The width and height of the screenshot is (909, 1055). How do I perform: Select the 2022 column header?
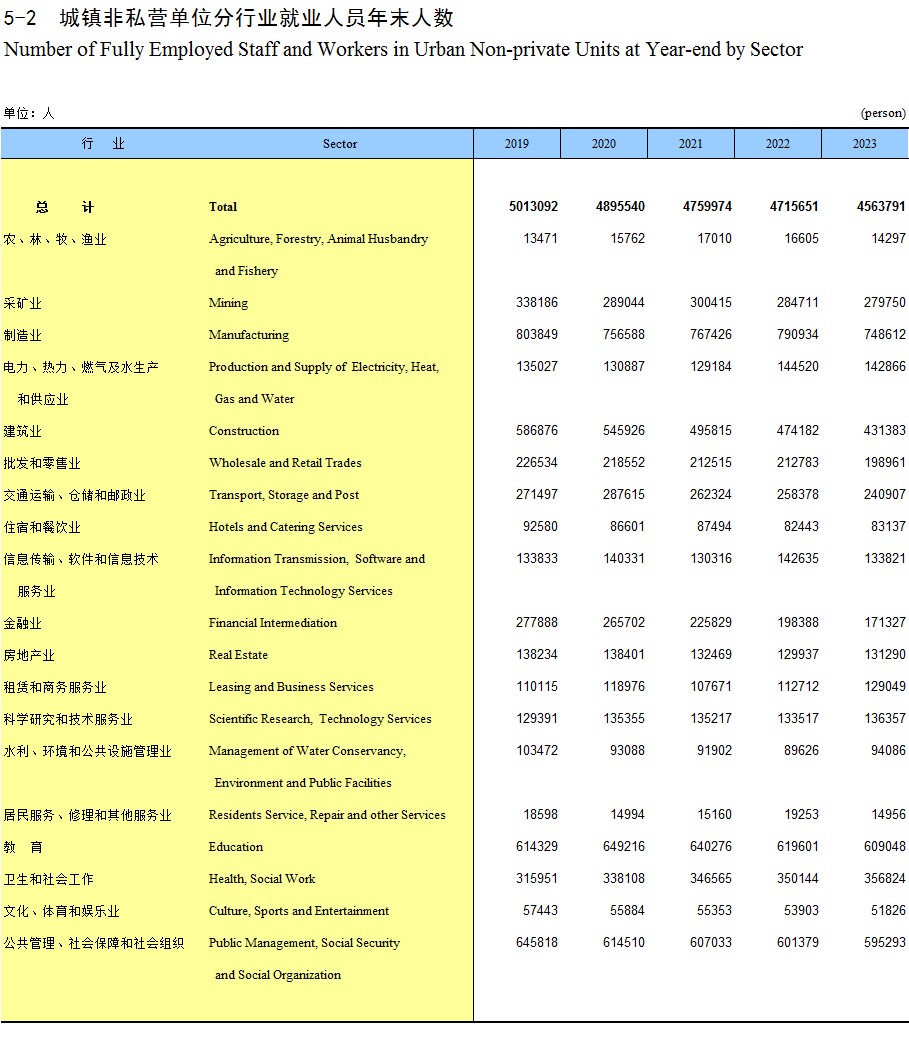click(x=778, y=143)
